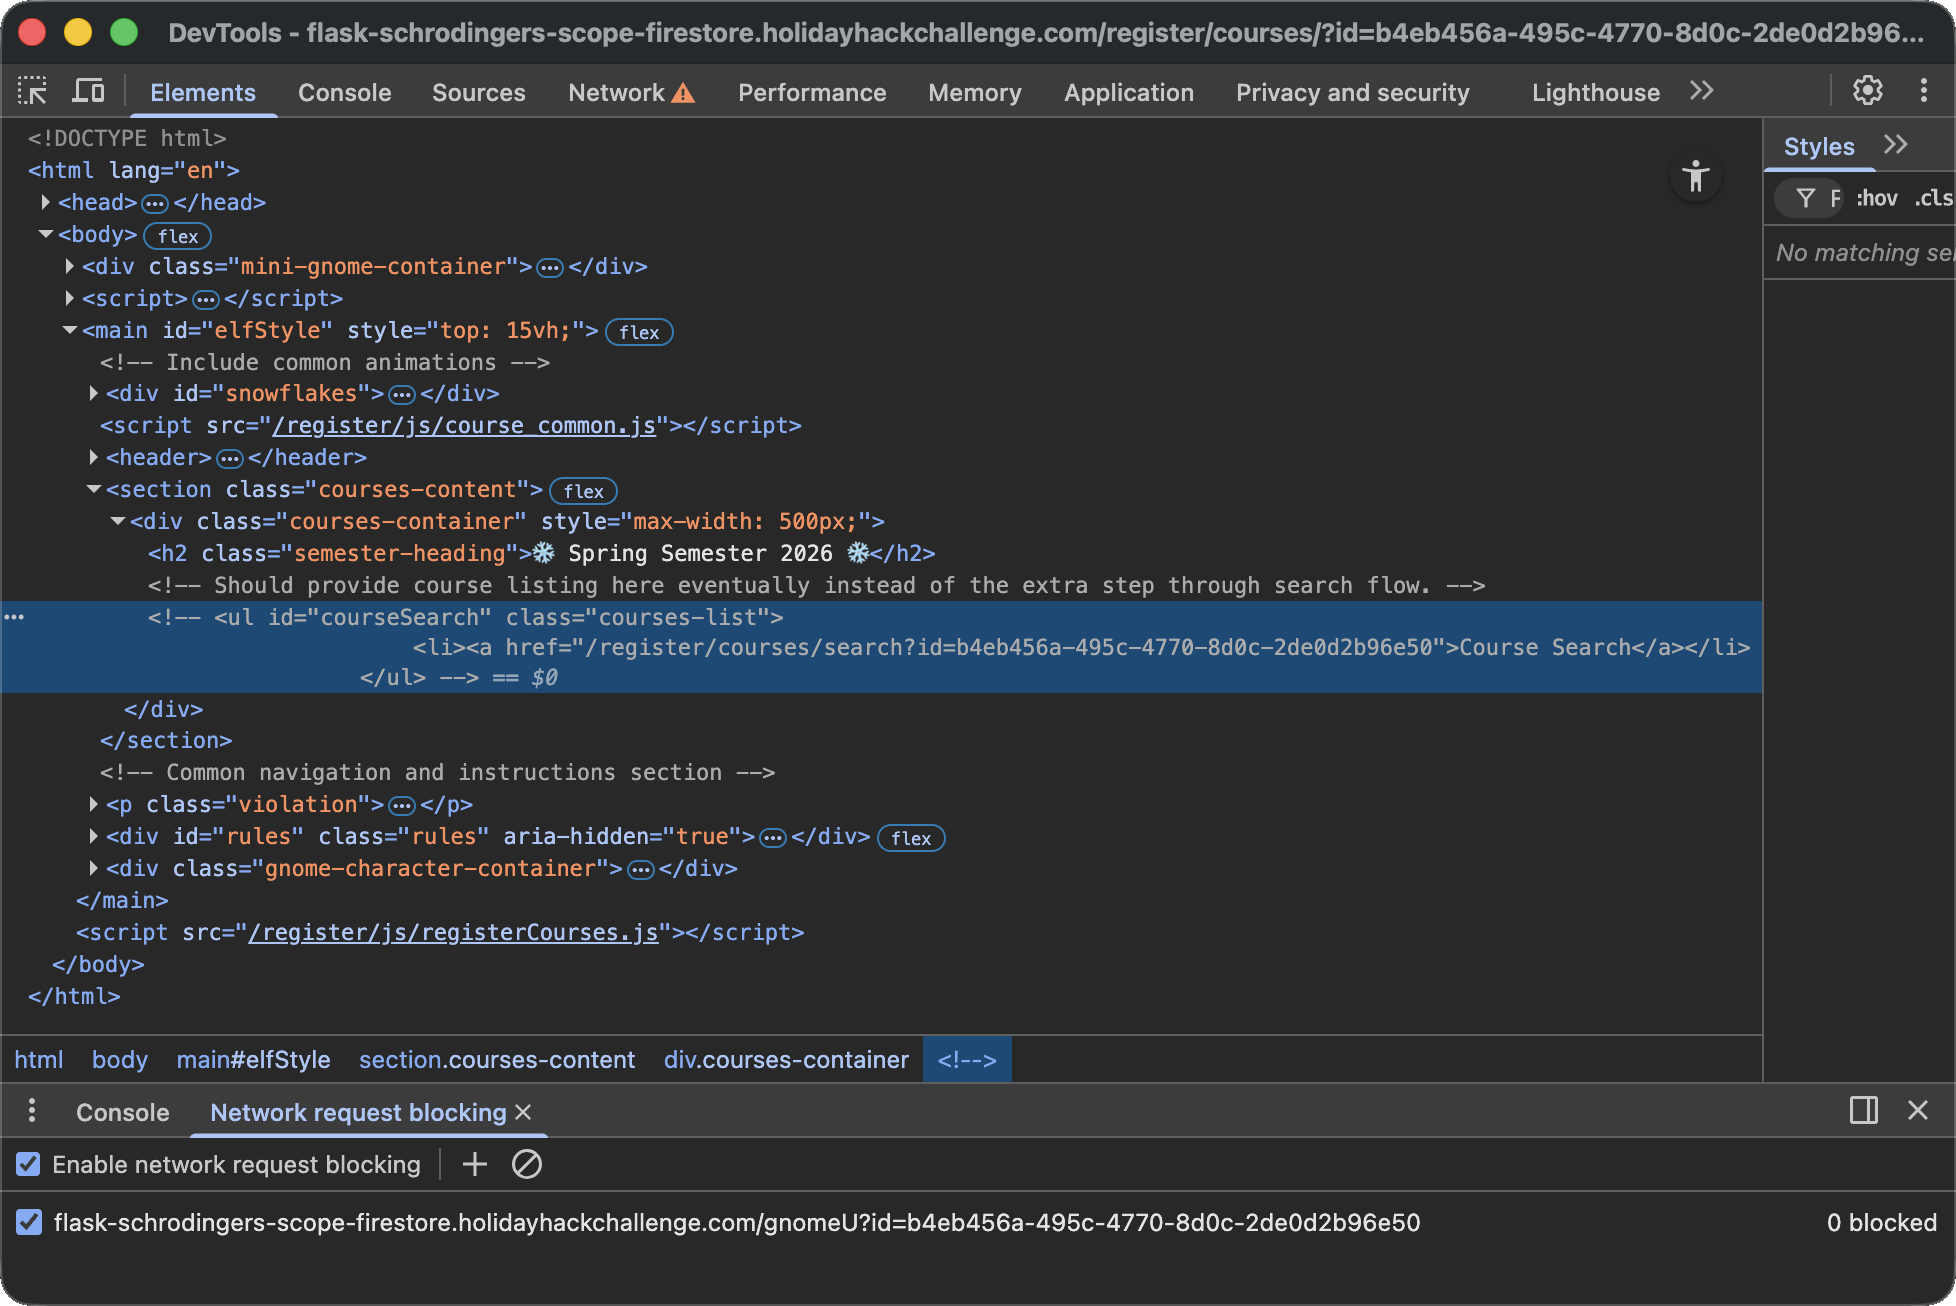Collapse the courses-content section node
The width and height of the screenshot is (1956, 1306).
pos(94,489)
